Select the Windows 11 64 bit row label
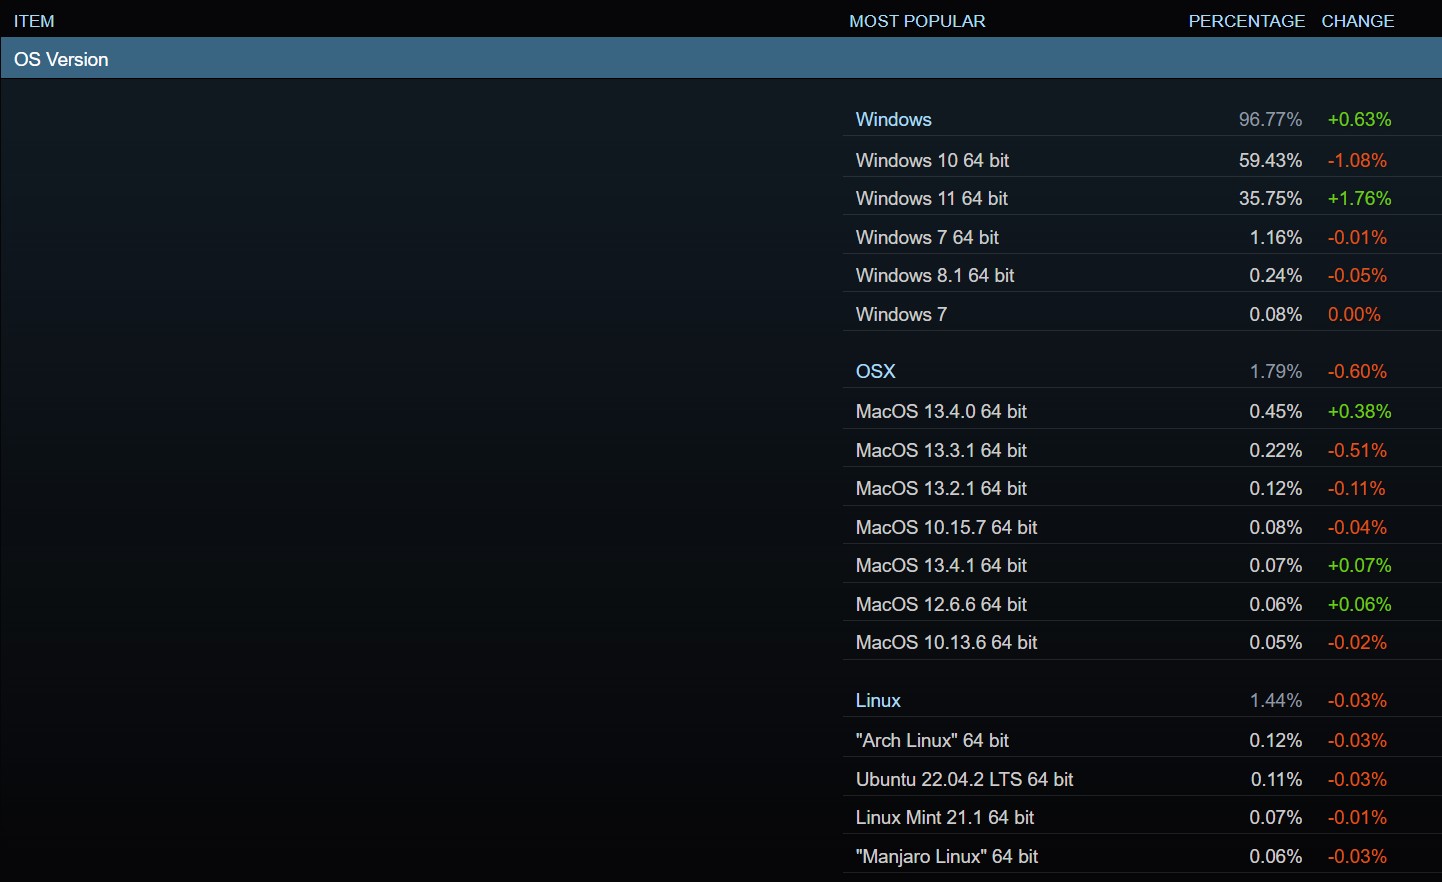The image size is (1442, 882). point(932,198)
